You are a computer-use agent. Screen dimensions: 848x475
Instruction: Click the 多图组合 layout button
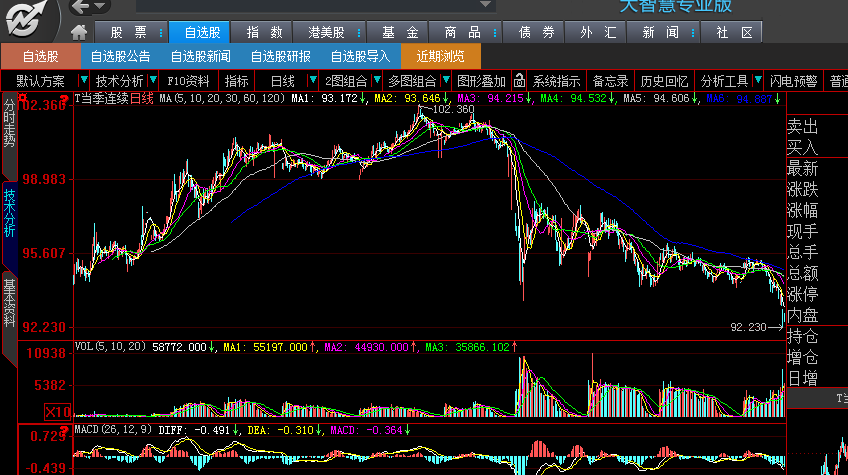pyautogui.click(x=412, y=81)
